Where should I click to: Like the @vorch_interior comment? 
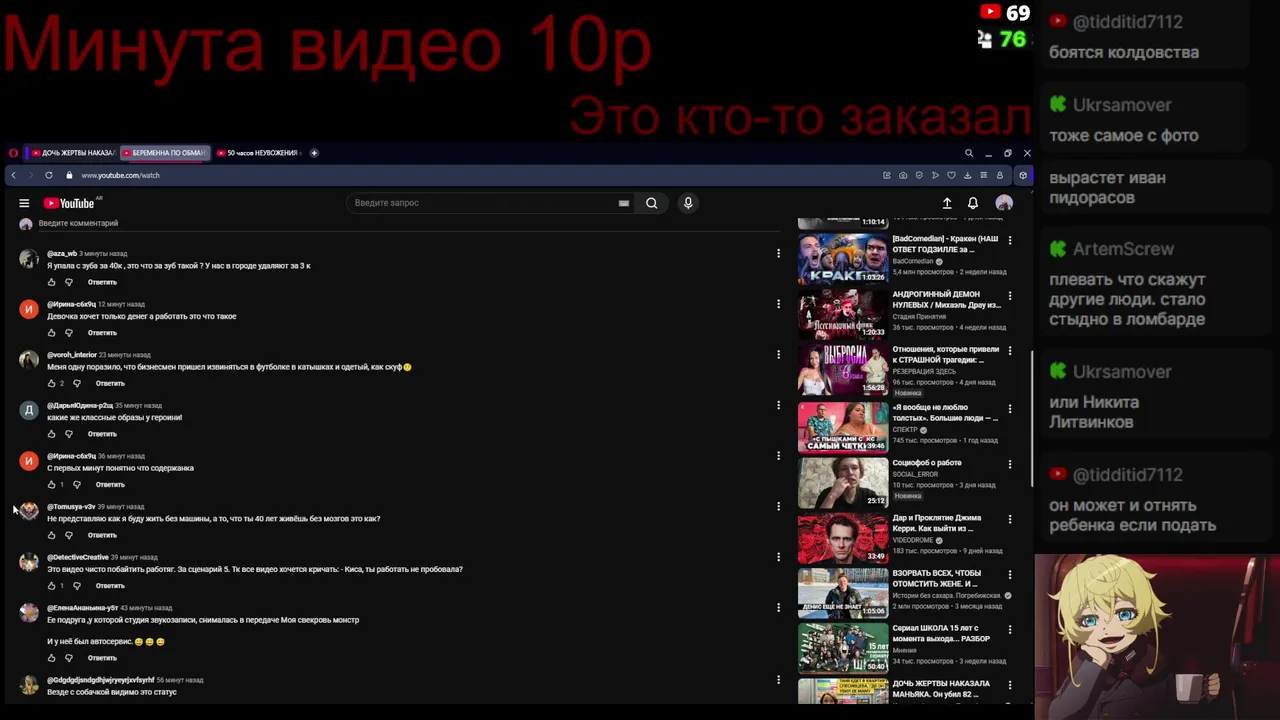click(52, 383)
